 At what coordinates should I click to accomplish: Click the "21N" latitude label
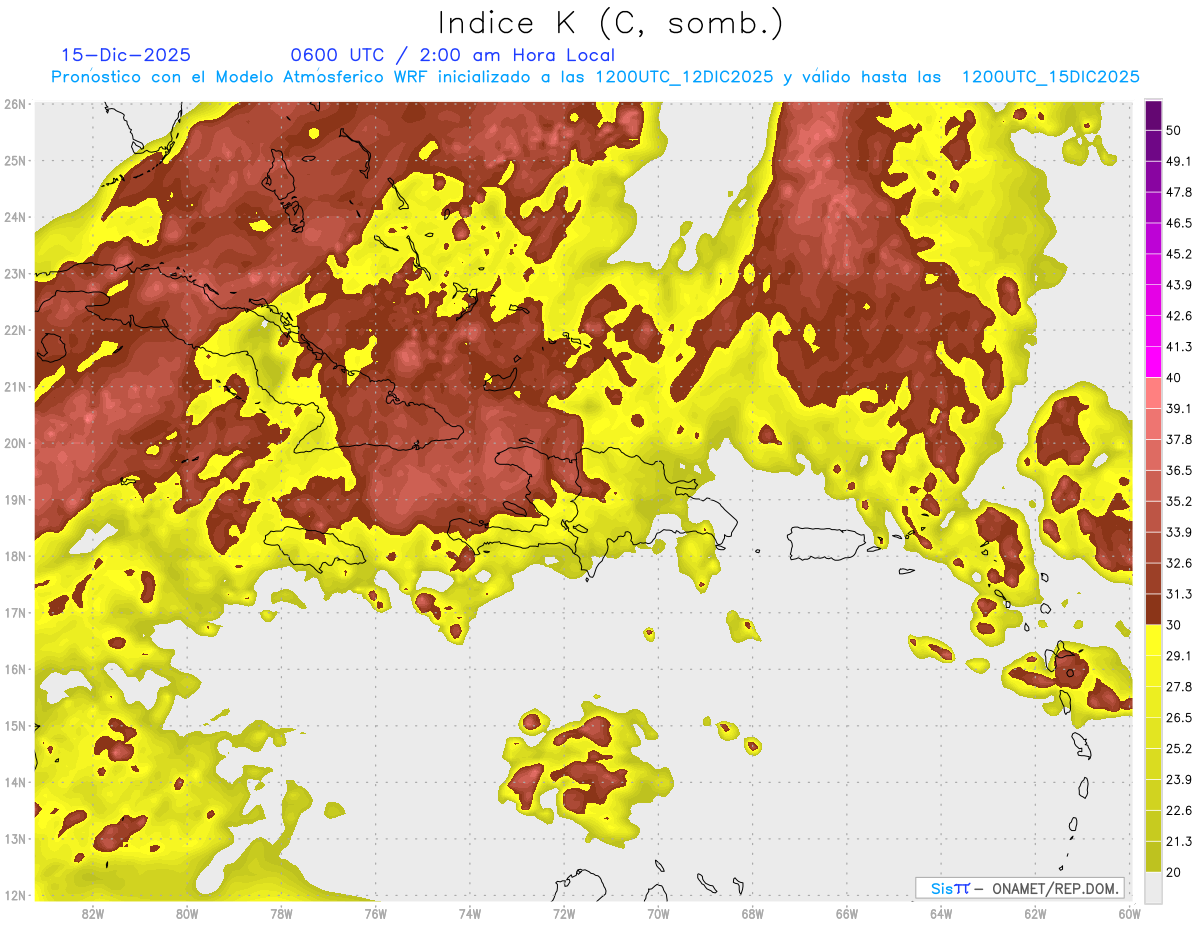click(14, 387)
